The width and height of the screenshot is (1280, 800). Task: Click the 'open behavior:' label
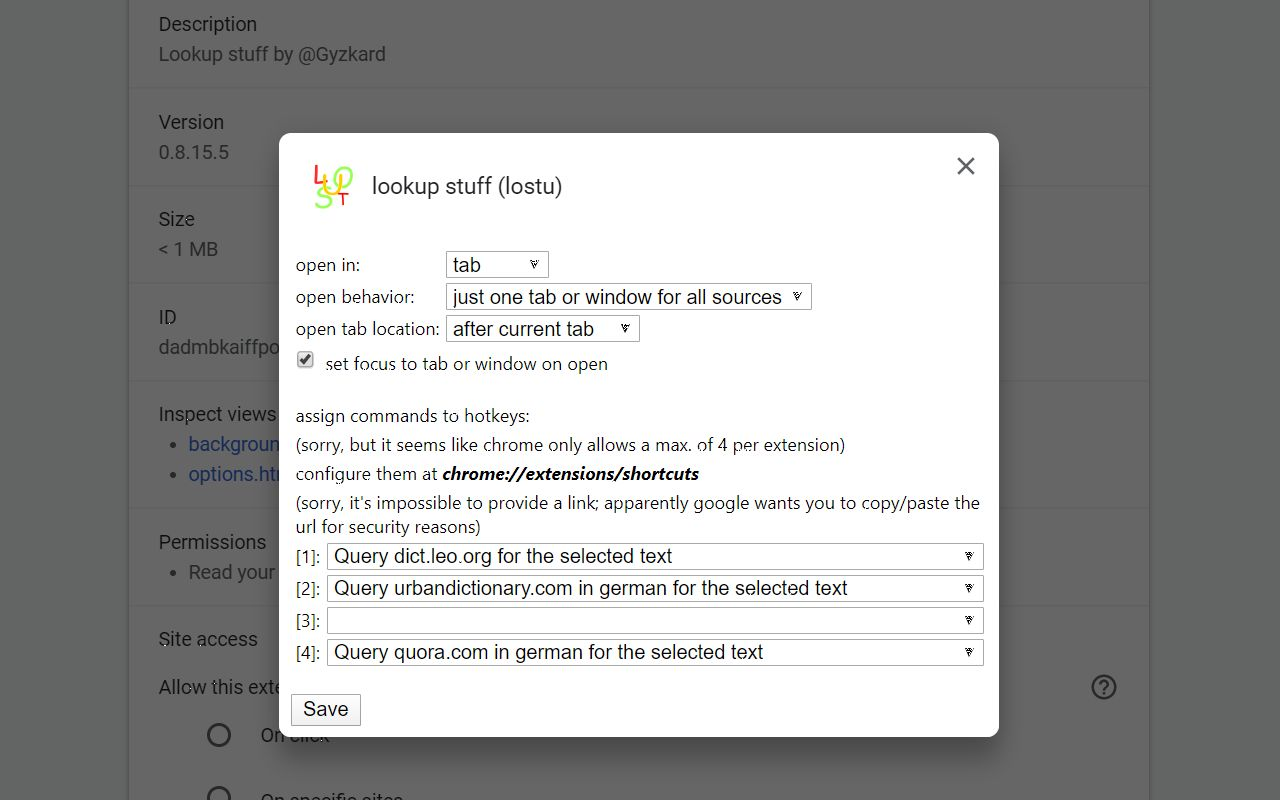point(355,297)
